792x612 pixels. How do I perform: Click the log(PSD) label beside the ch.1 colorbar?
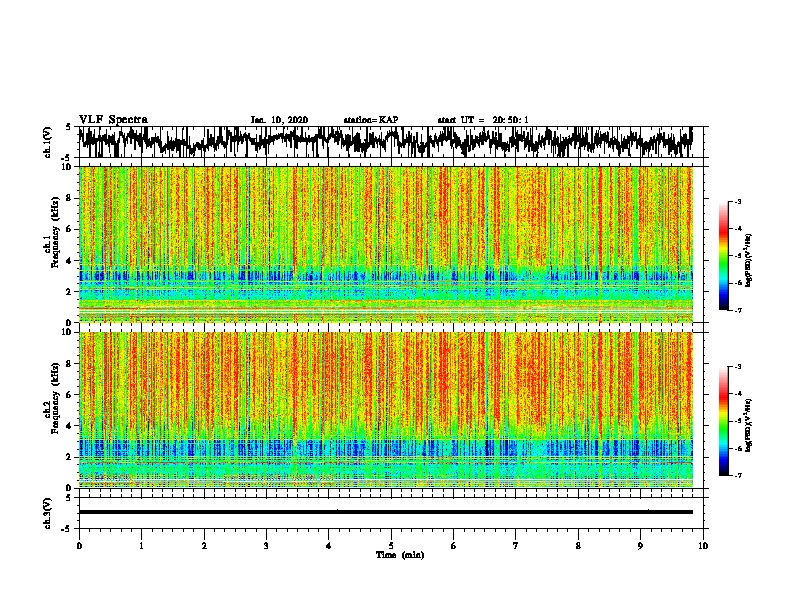[749, 261]
